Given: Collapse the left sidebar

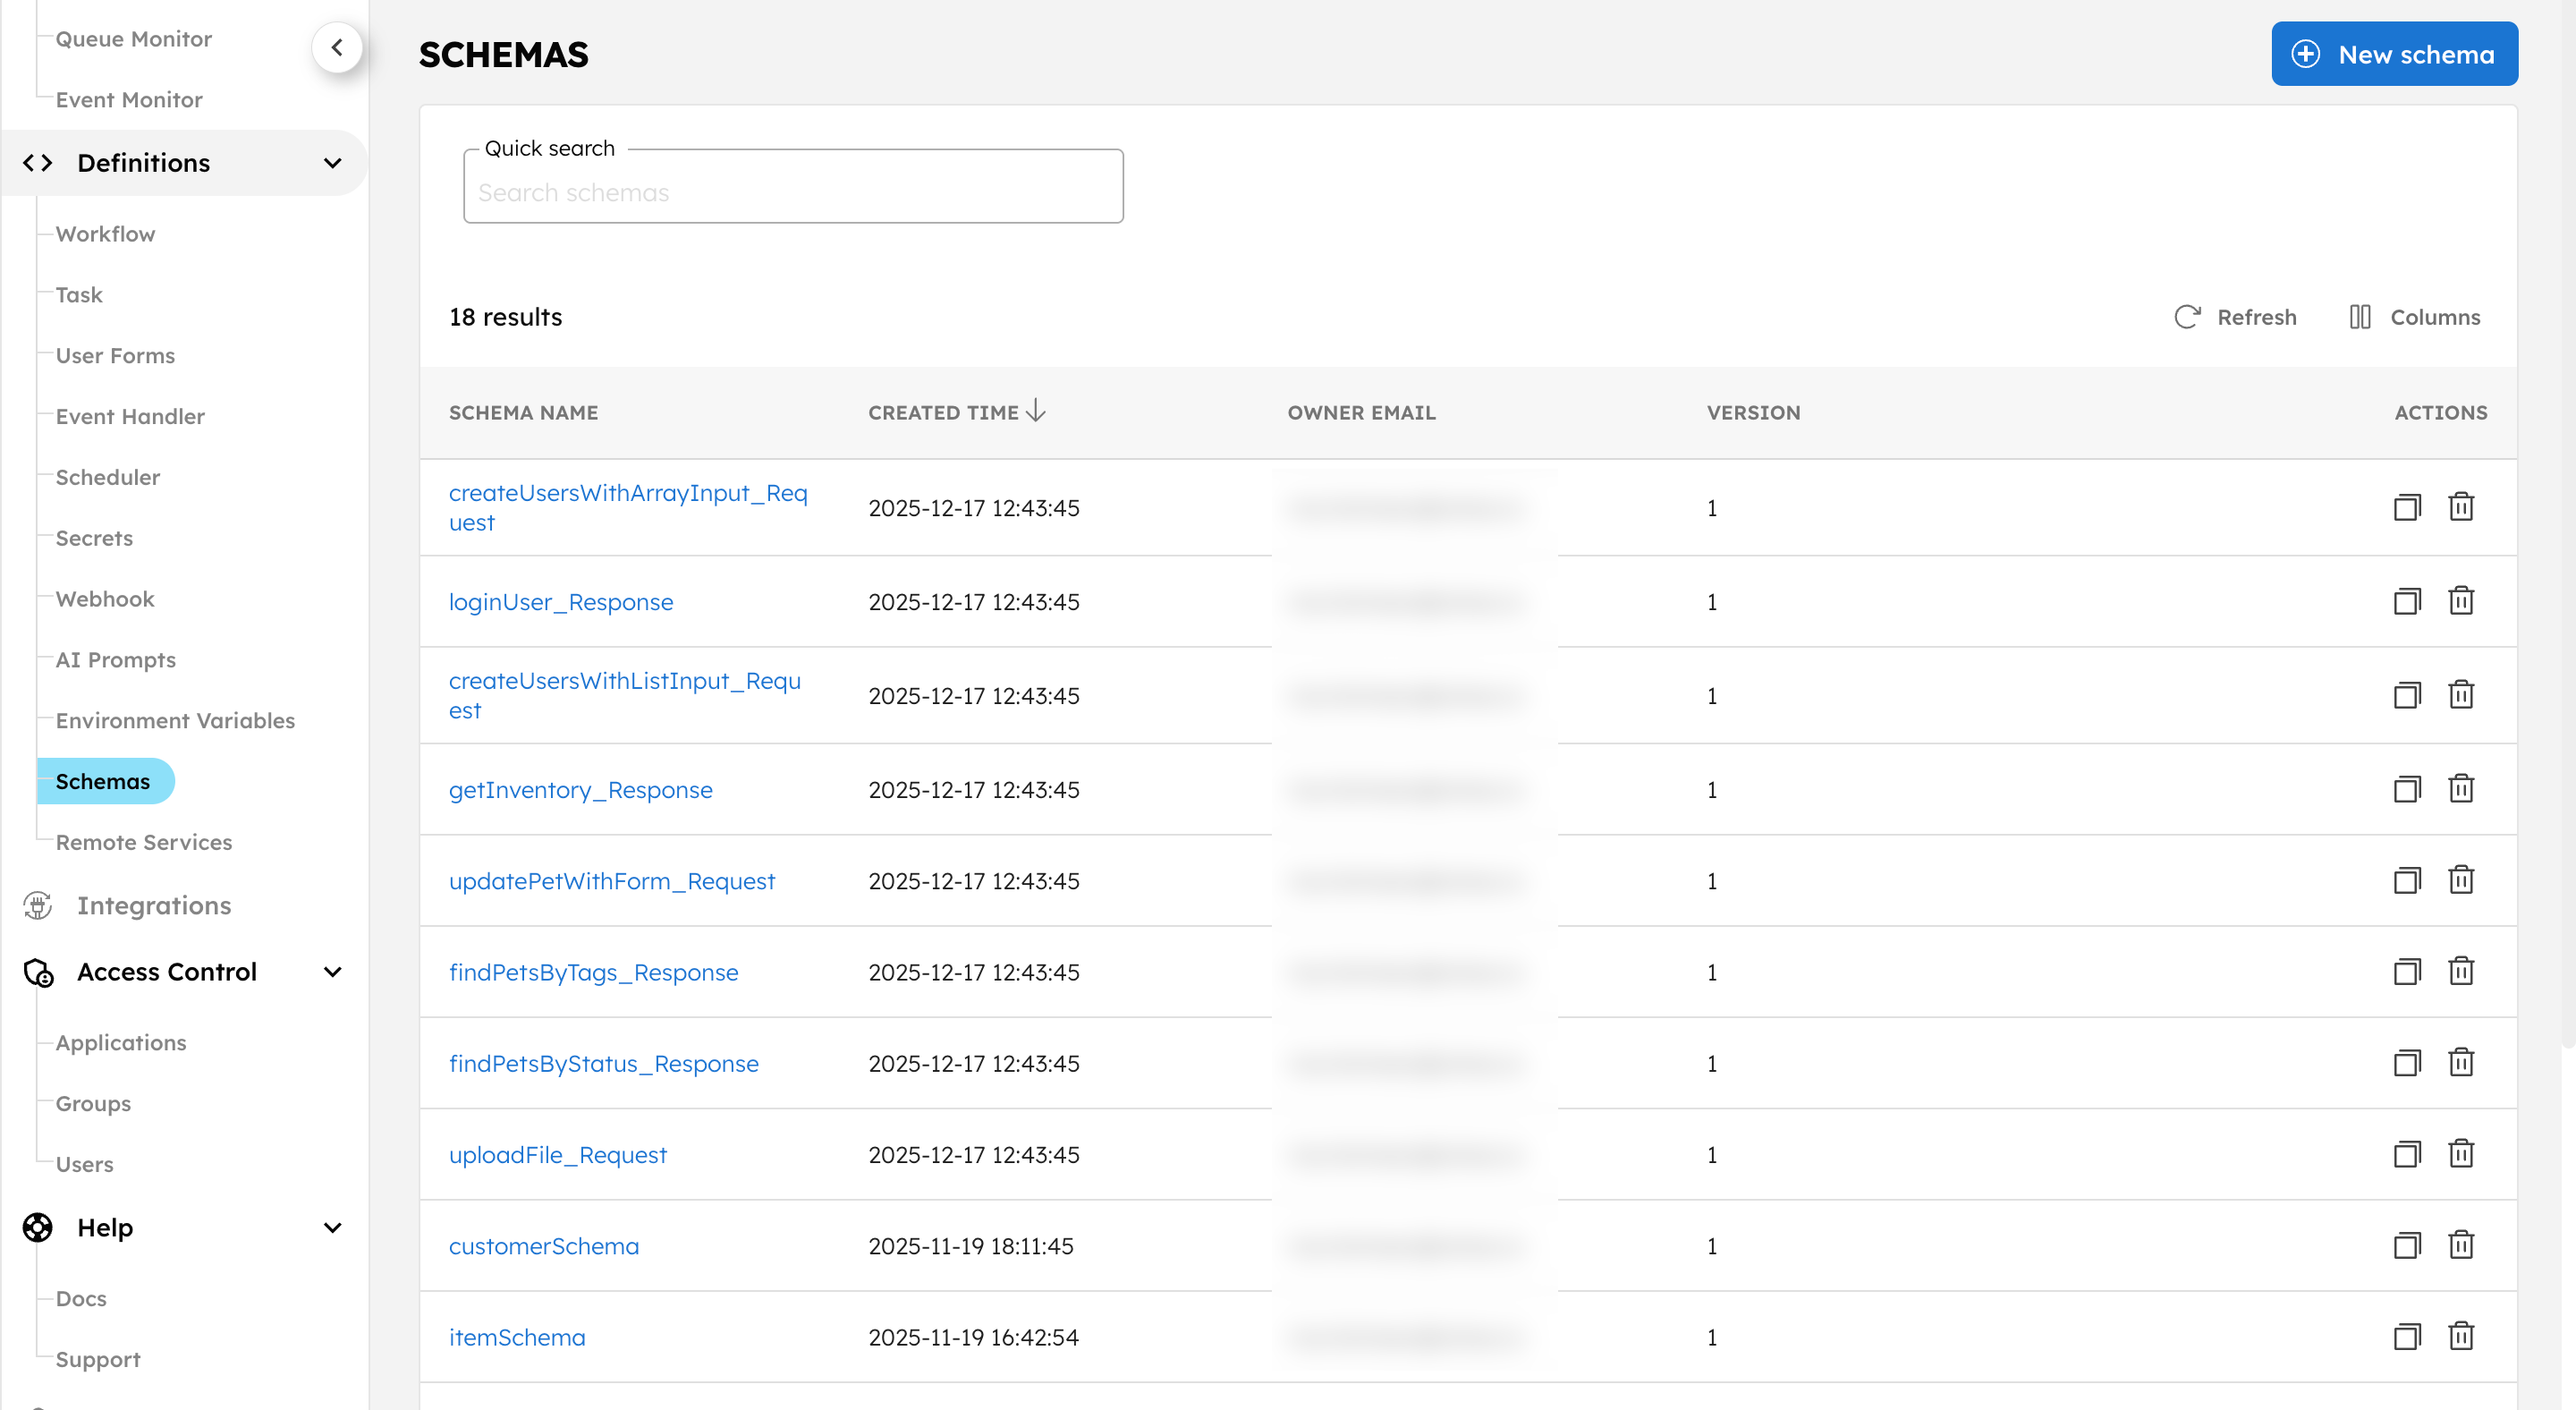Looking at the screenshot, I should tap(337, 47).
